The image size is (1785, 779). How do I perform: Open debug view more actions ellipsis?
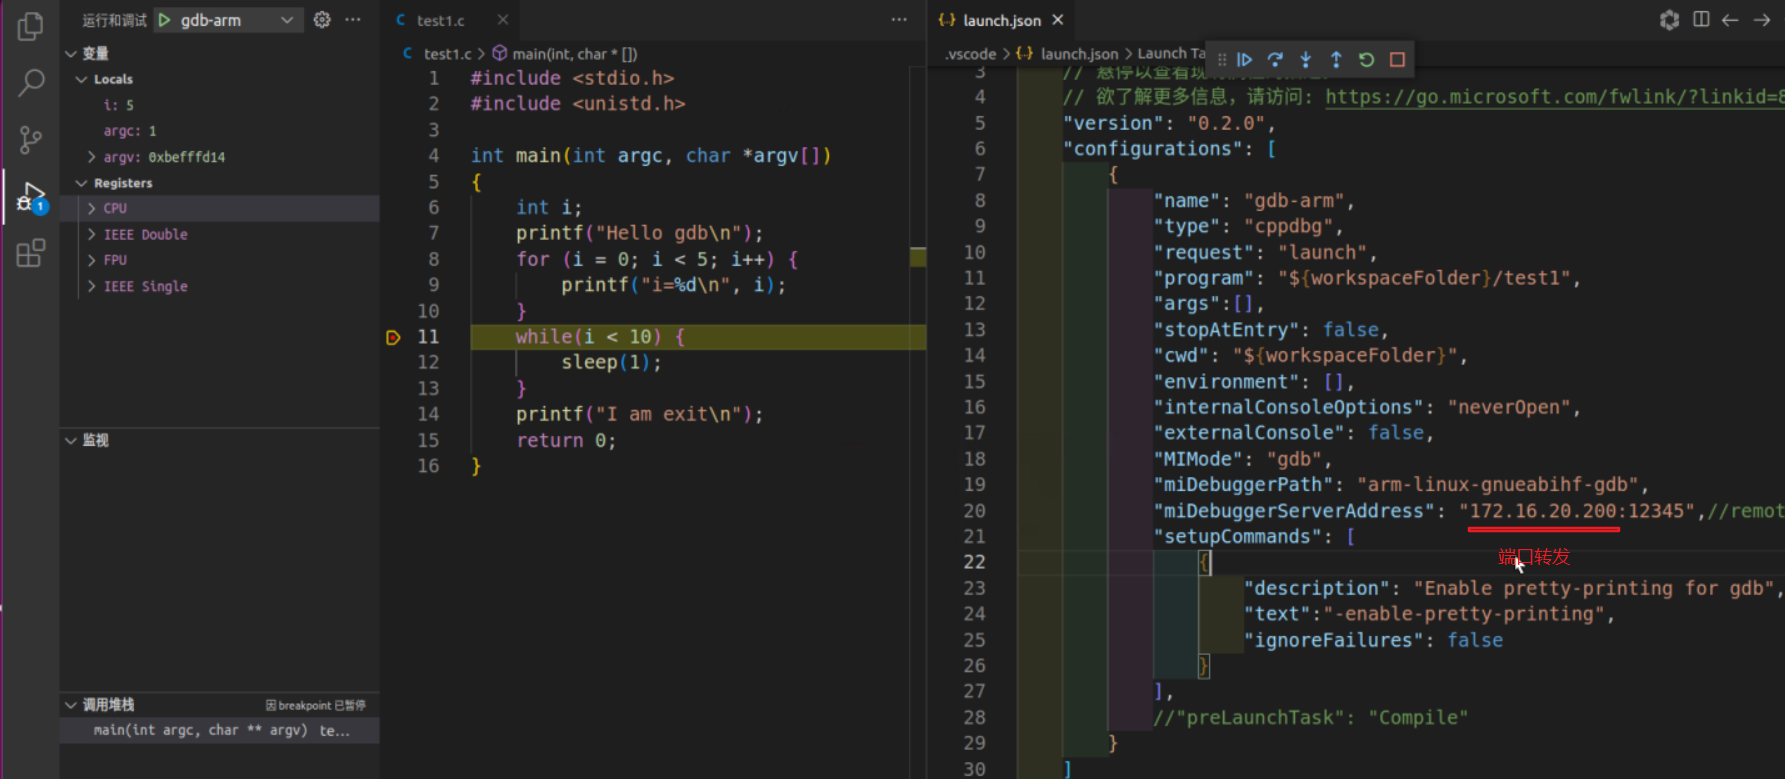coord(353,20)
